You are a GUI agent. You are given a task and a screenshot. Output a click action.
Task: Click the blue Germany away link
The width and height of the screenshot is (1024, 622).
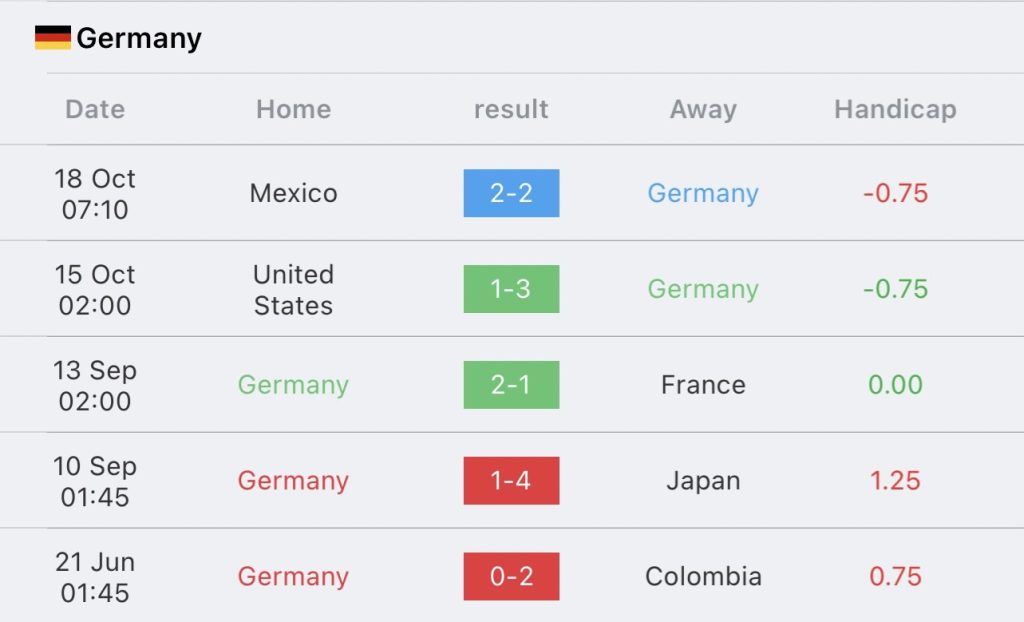tap(703, 193)
